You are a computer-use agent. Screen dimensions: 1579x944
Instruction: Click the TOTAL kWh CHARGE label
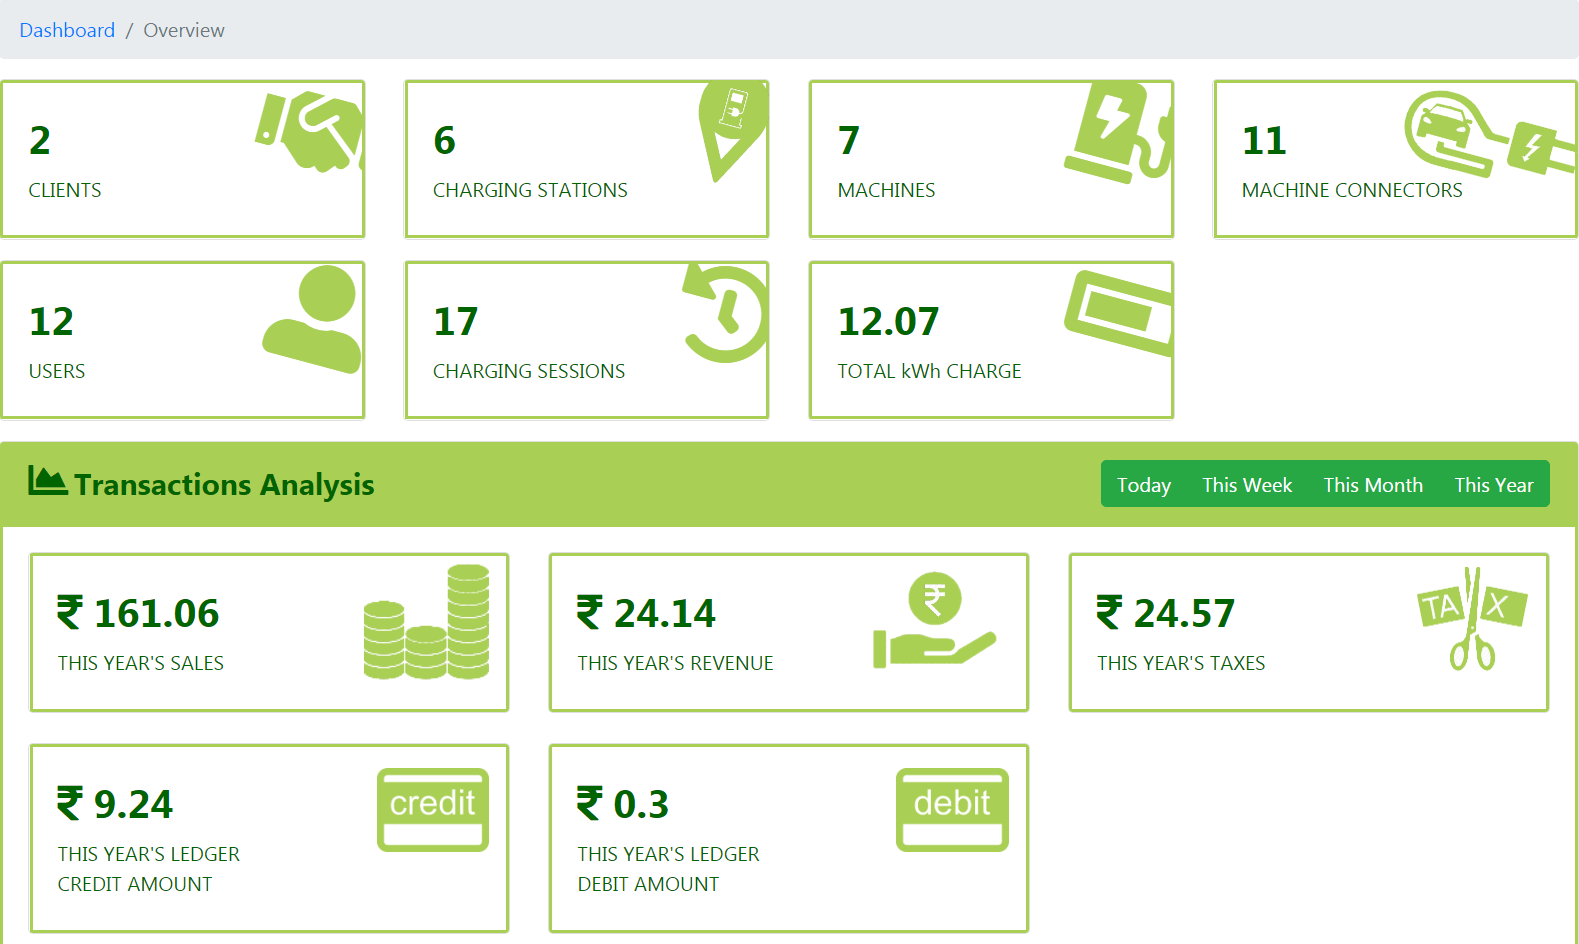point(929,371)
